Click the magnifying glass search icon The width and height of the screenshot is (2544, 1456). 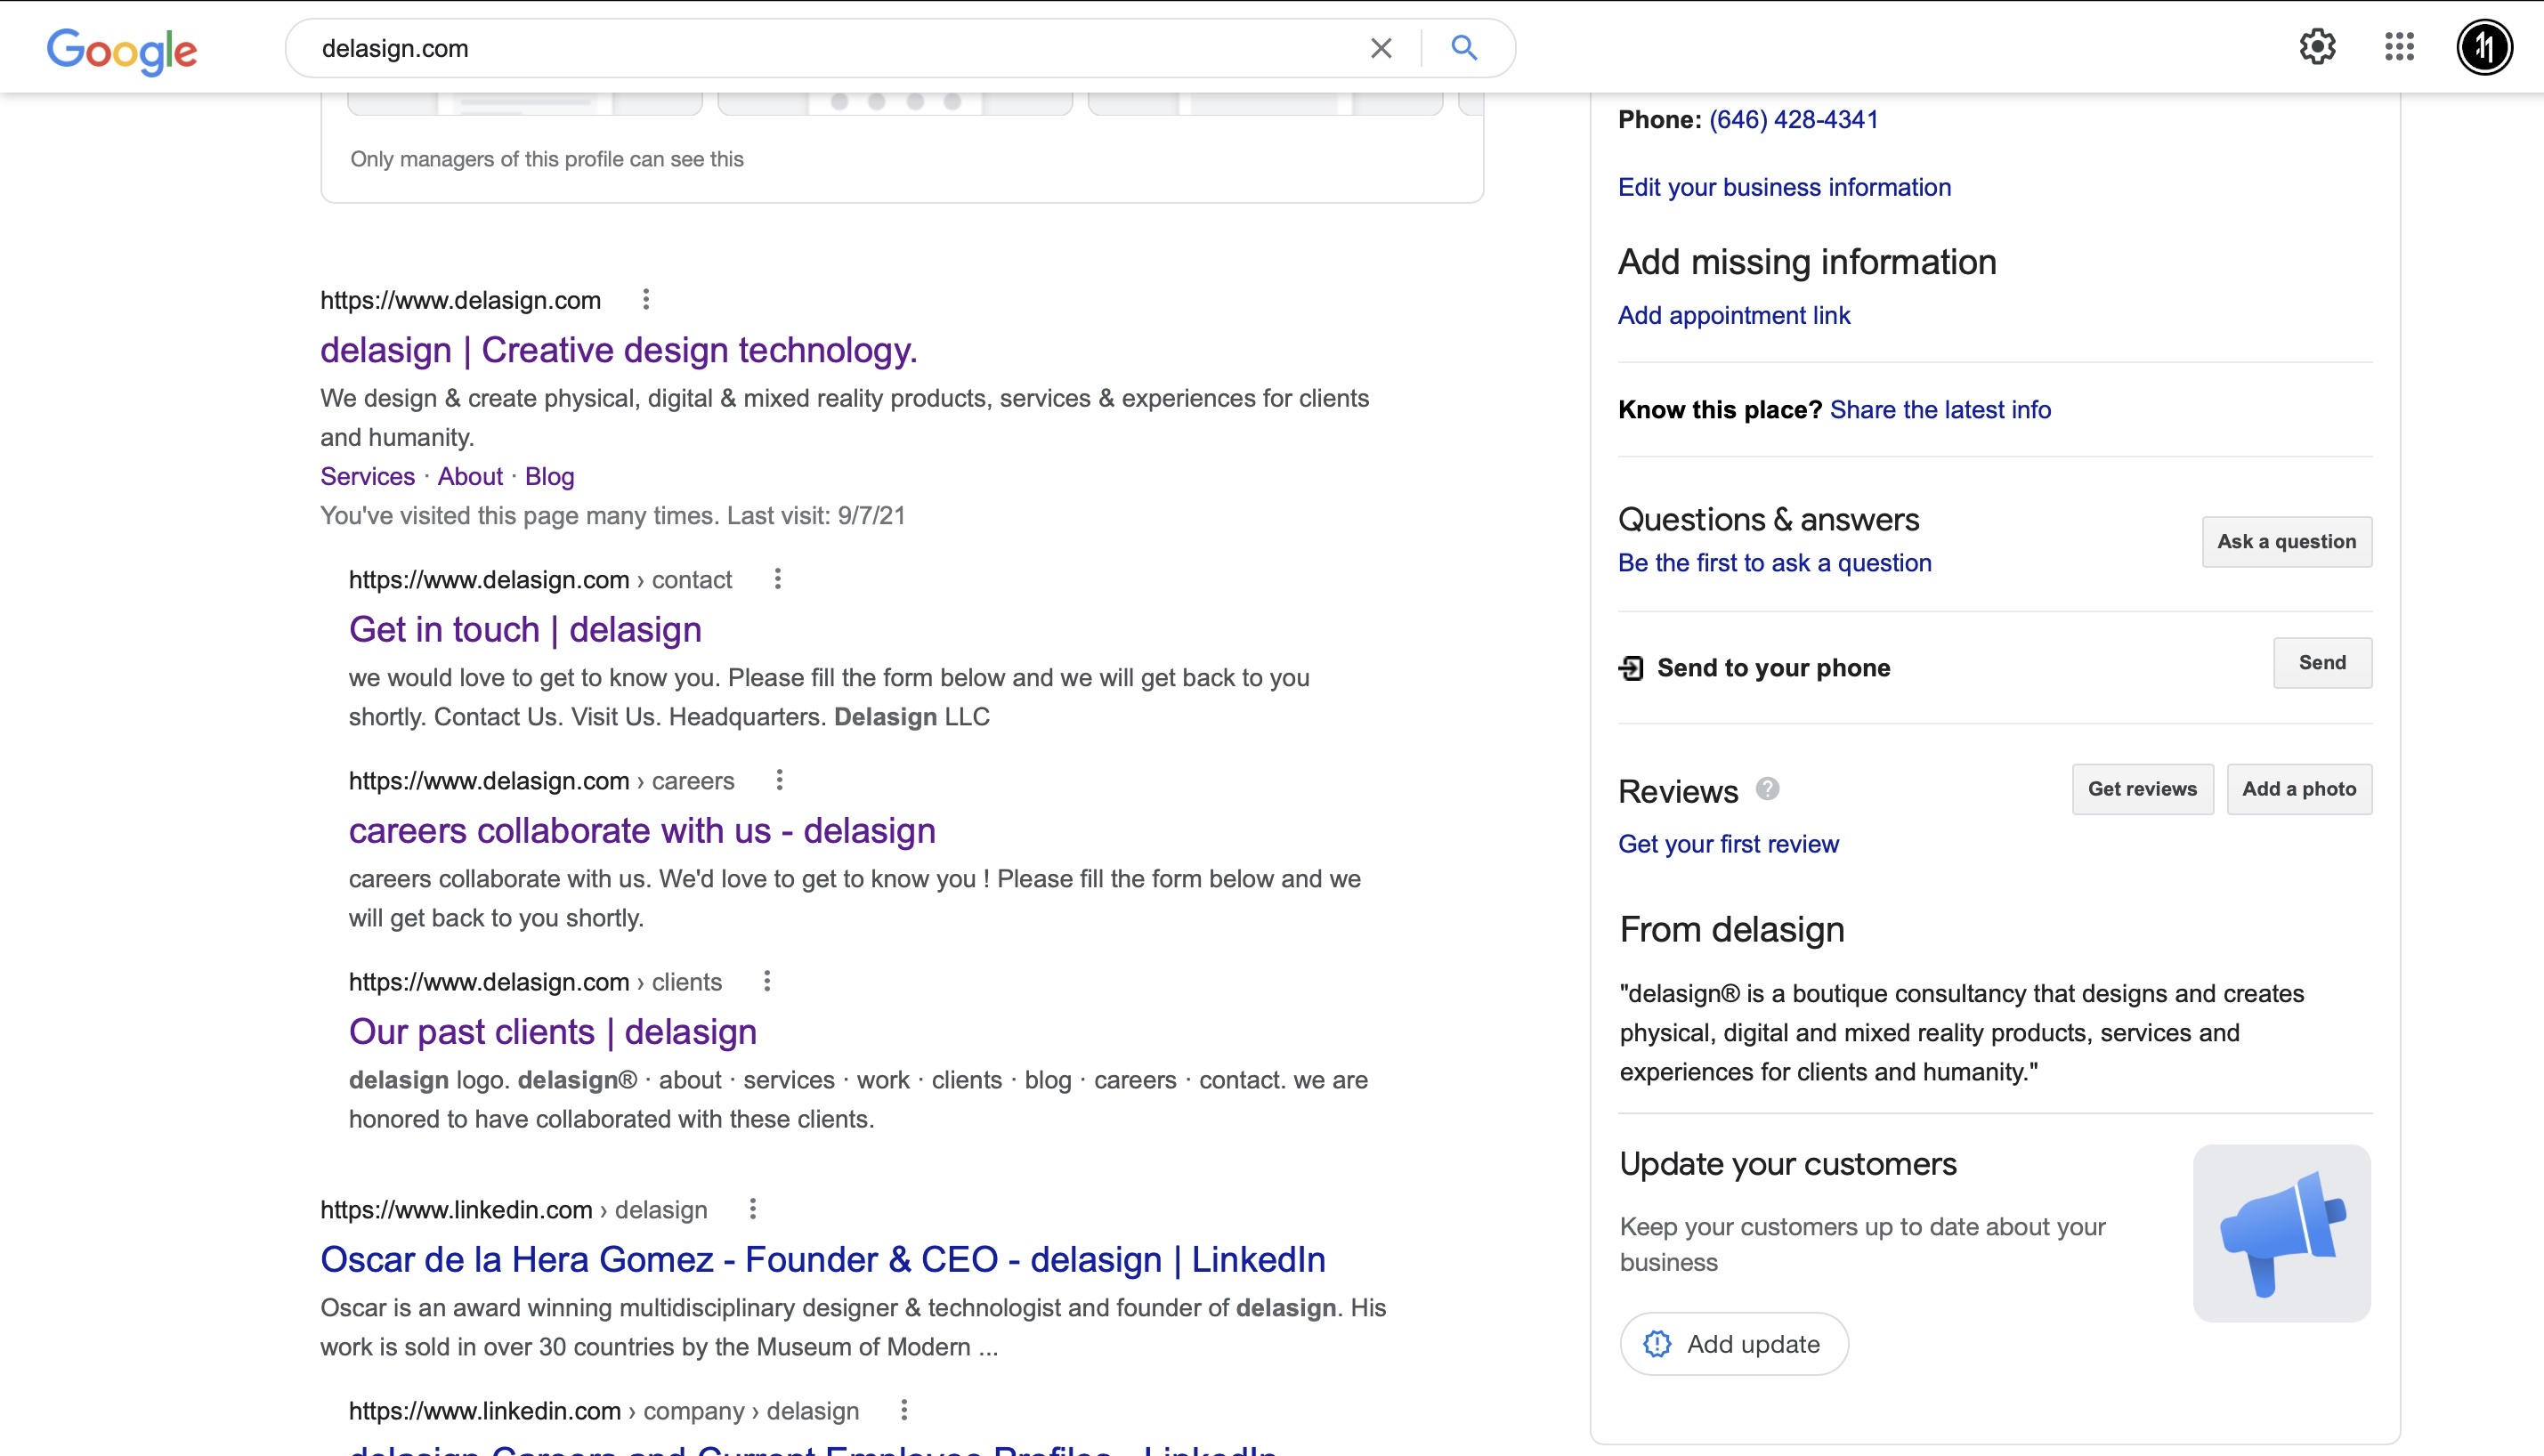click(x=1464, y=48)
